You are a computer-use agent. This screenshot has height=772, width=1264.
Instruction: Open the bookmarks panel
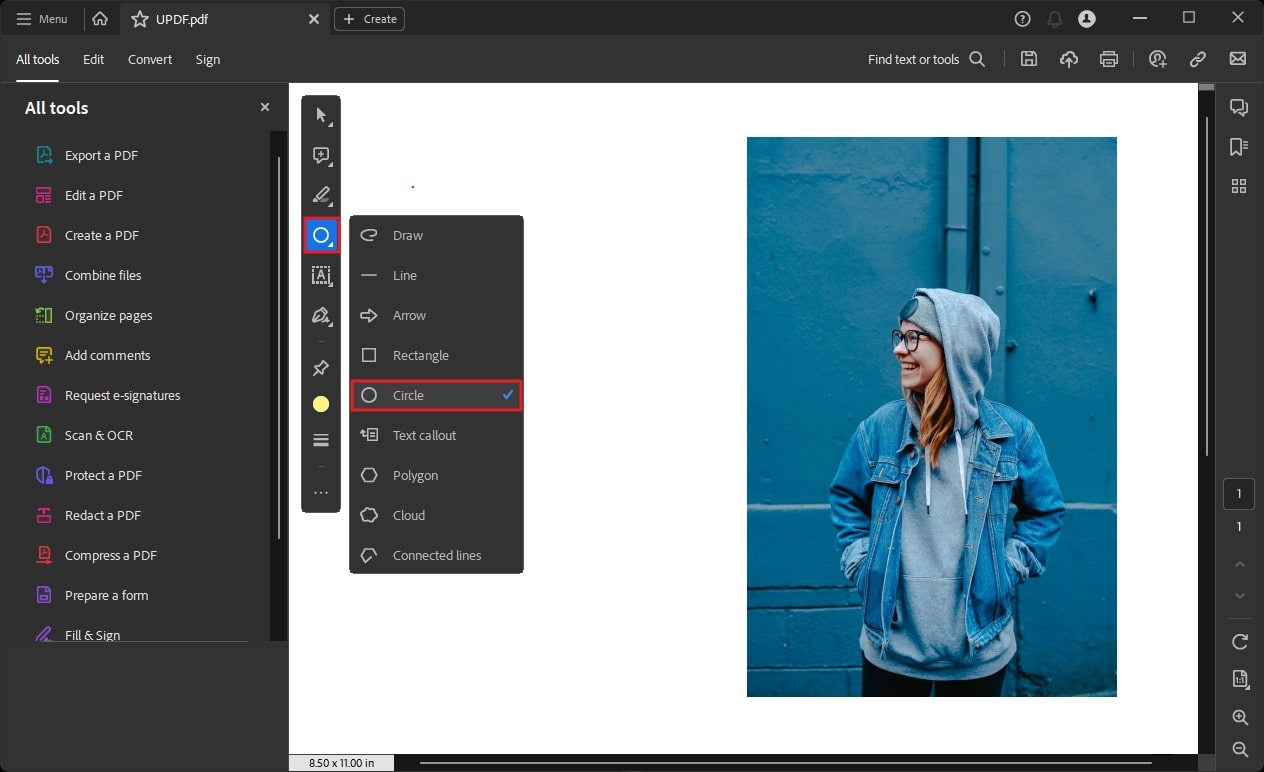(1239, 146)
